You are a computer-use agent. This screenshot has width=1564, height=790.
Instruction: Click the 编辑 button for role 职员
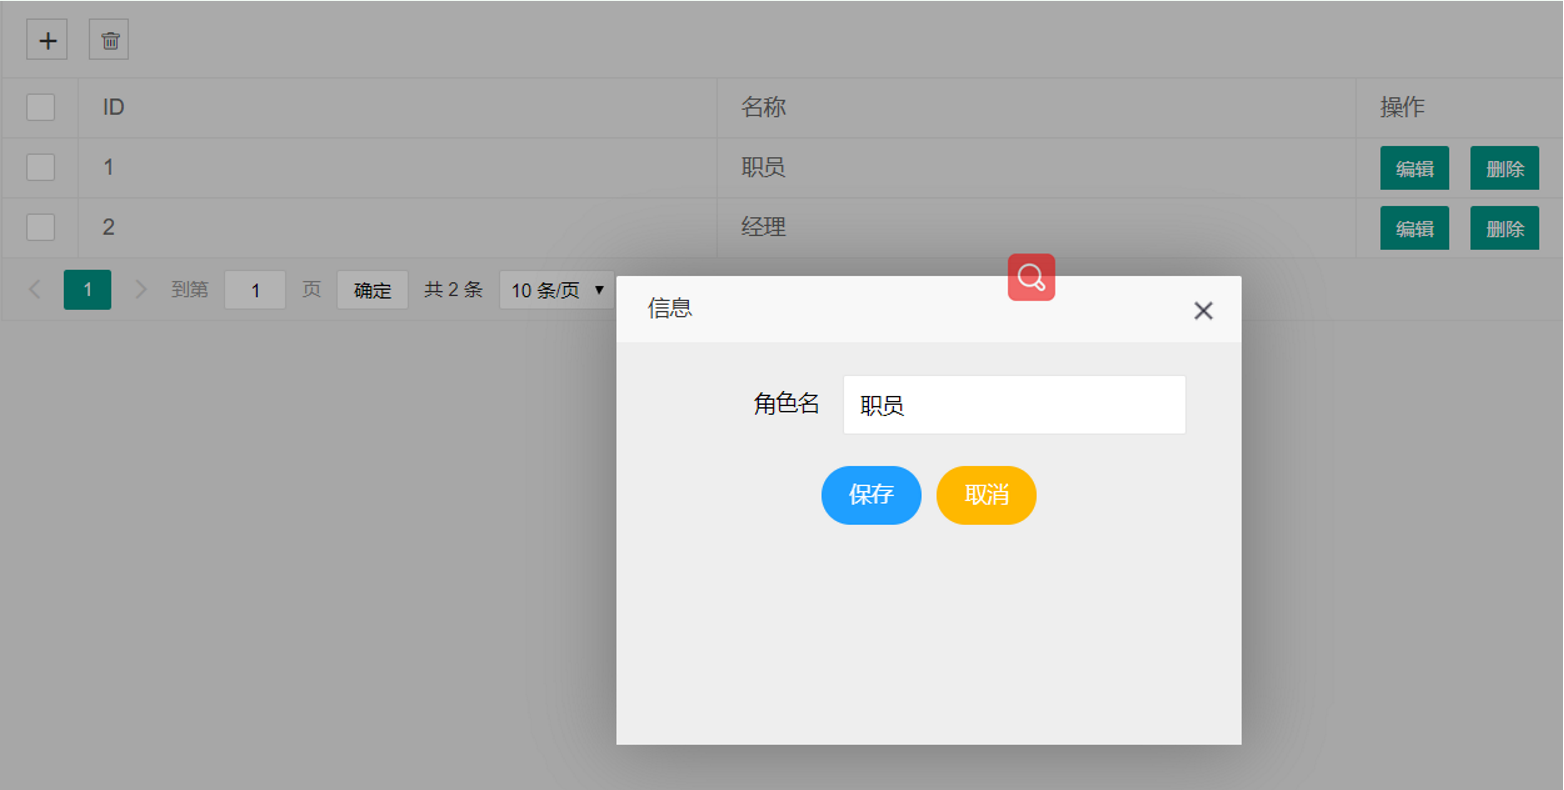click(1414, 167)
